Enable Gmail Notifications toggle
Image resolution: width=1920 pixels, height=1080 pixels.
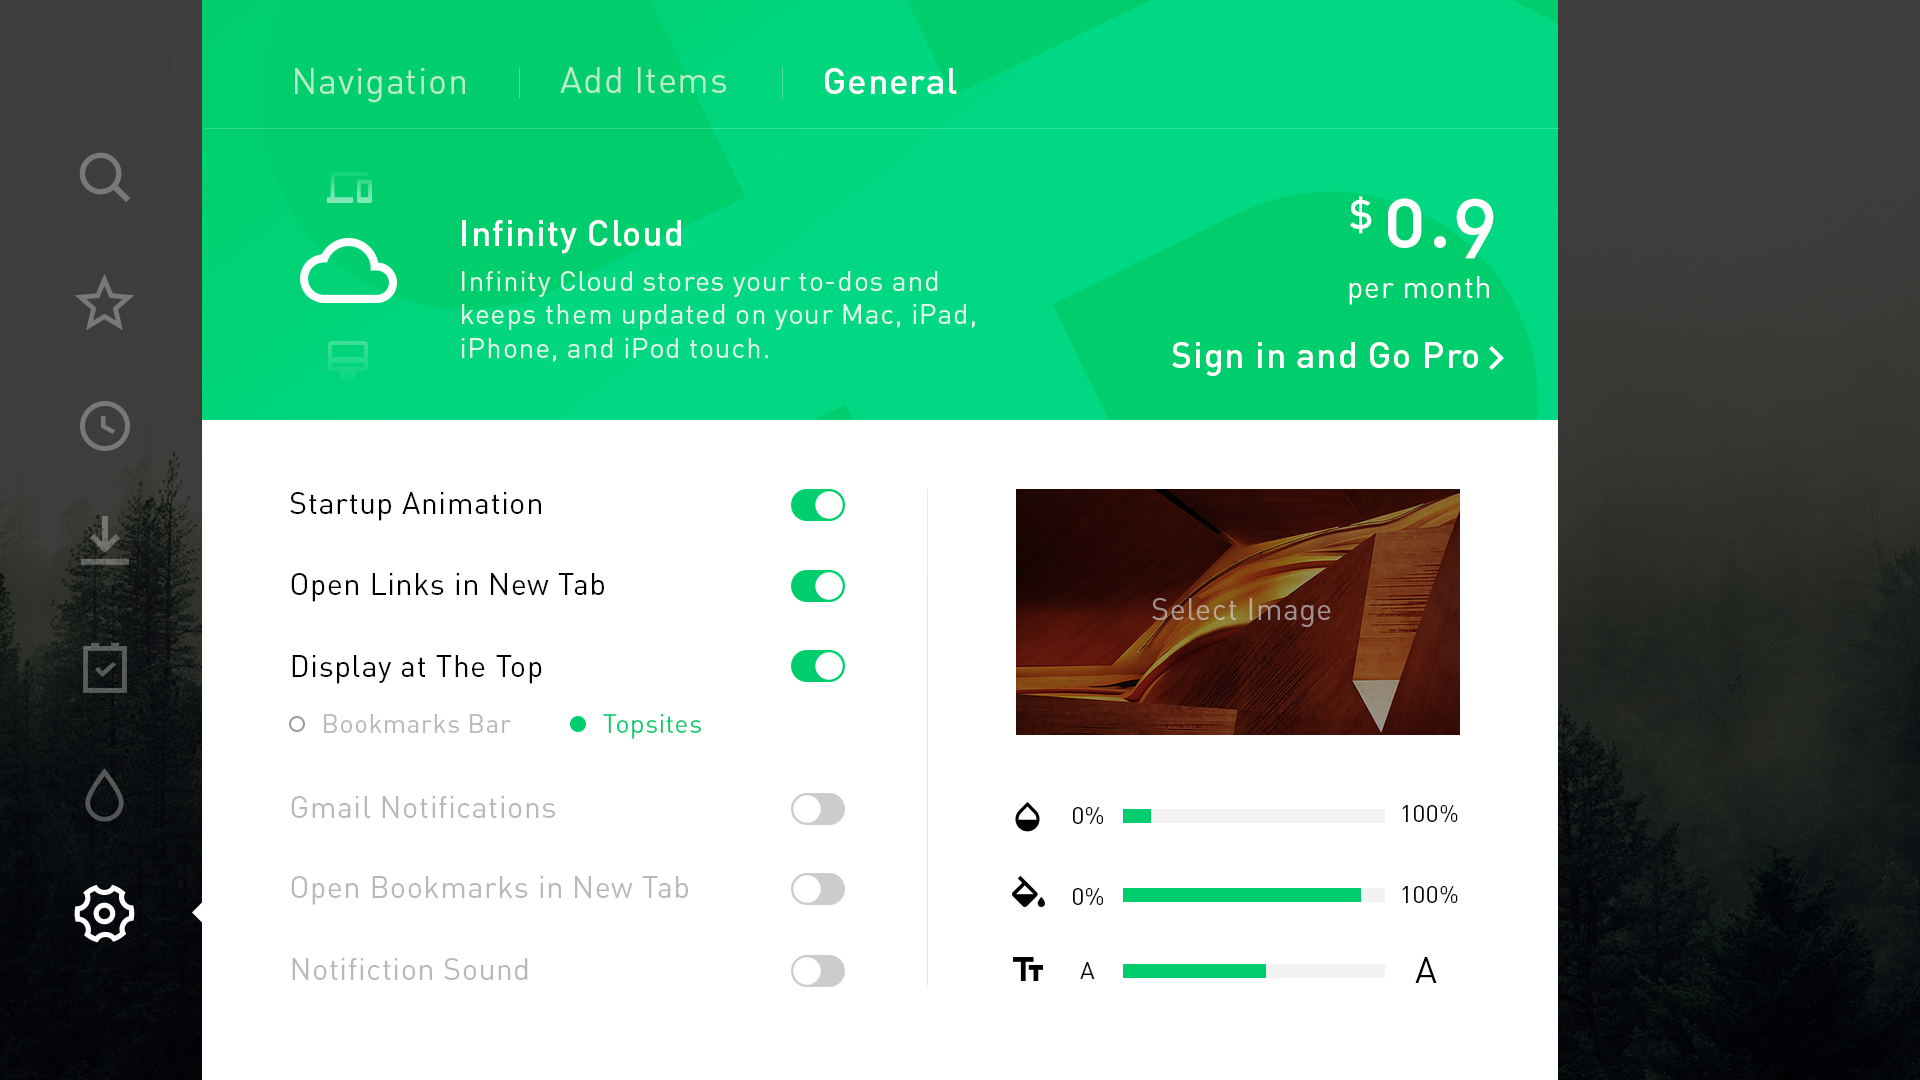click(817, 809)
